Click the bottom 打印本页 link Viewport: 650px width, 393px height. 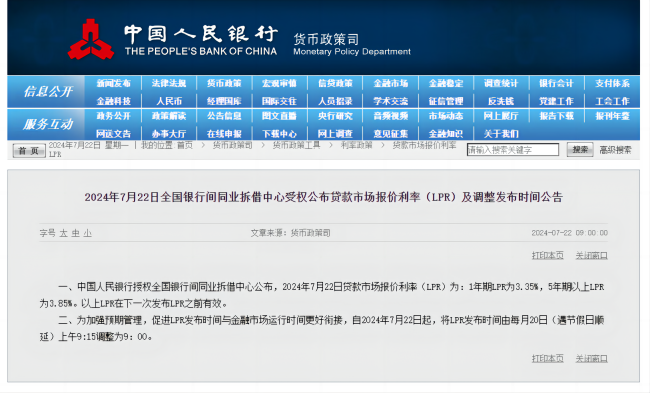(x=548, y=358)
